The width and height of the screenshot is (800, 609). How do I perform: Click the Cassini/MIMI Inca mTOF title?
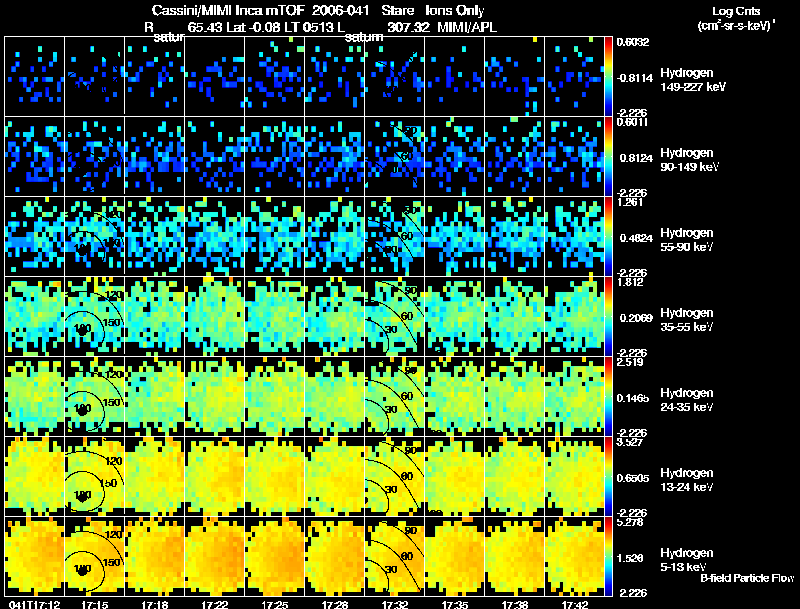(x=232, y=10)
